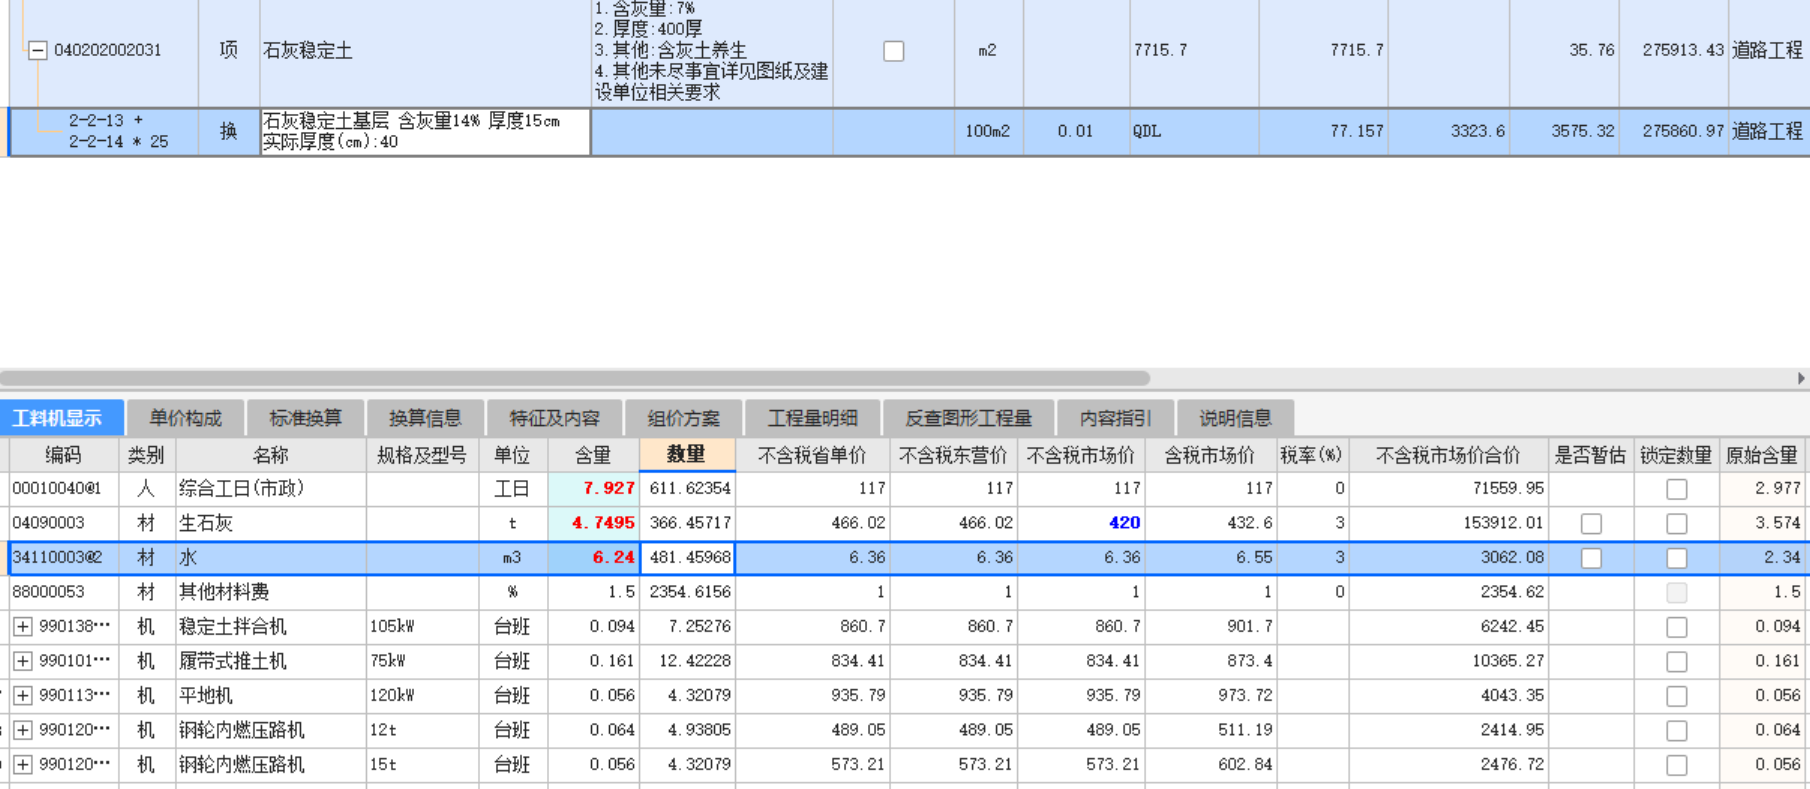Viewport: 1810px width, 789px height.
Task: Click the 含量 column header
Action: point(593,455)
